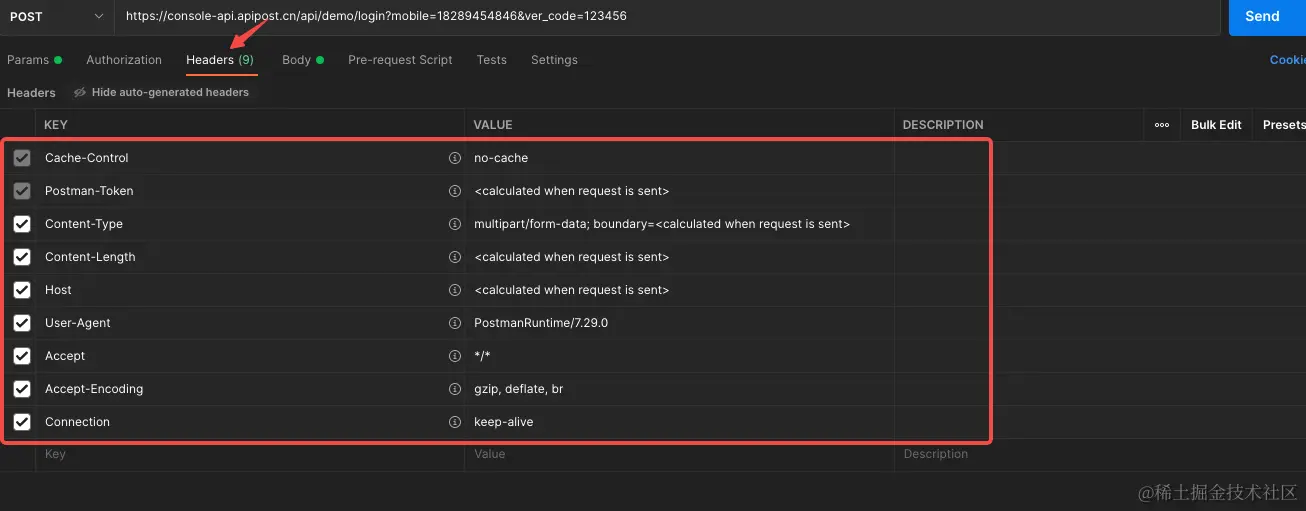
Task: Uncheck the Connection header checkbox
Action: click(x=22, y=422)
